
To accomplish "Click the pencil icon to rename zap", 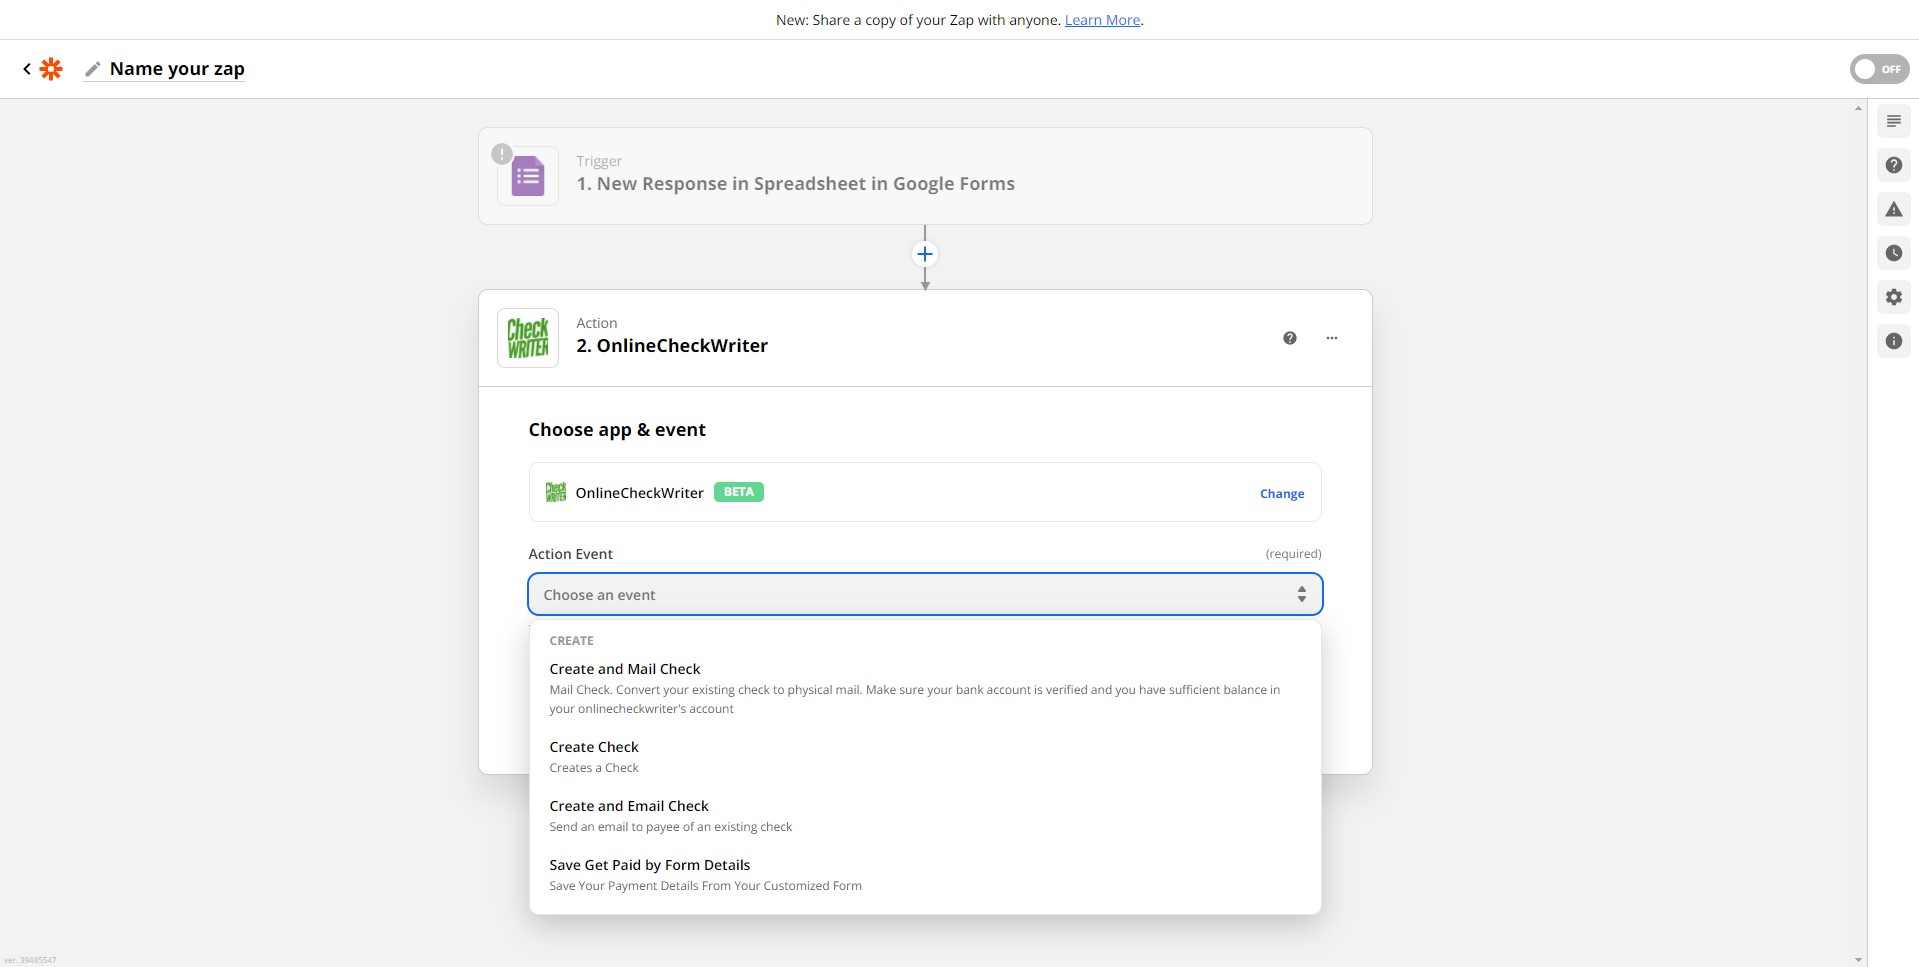I will pyautogui.click(x=93, y=69).
